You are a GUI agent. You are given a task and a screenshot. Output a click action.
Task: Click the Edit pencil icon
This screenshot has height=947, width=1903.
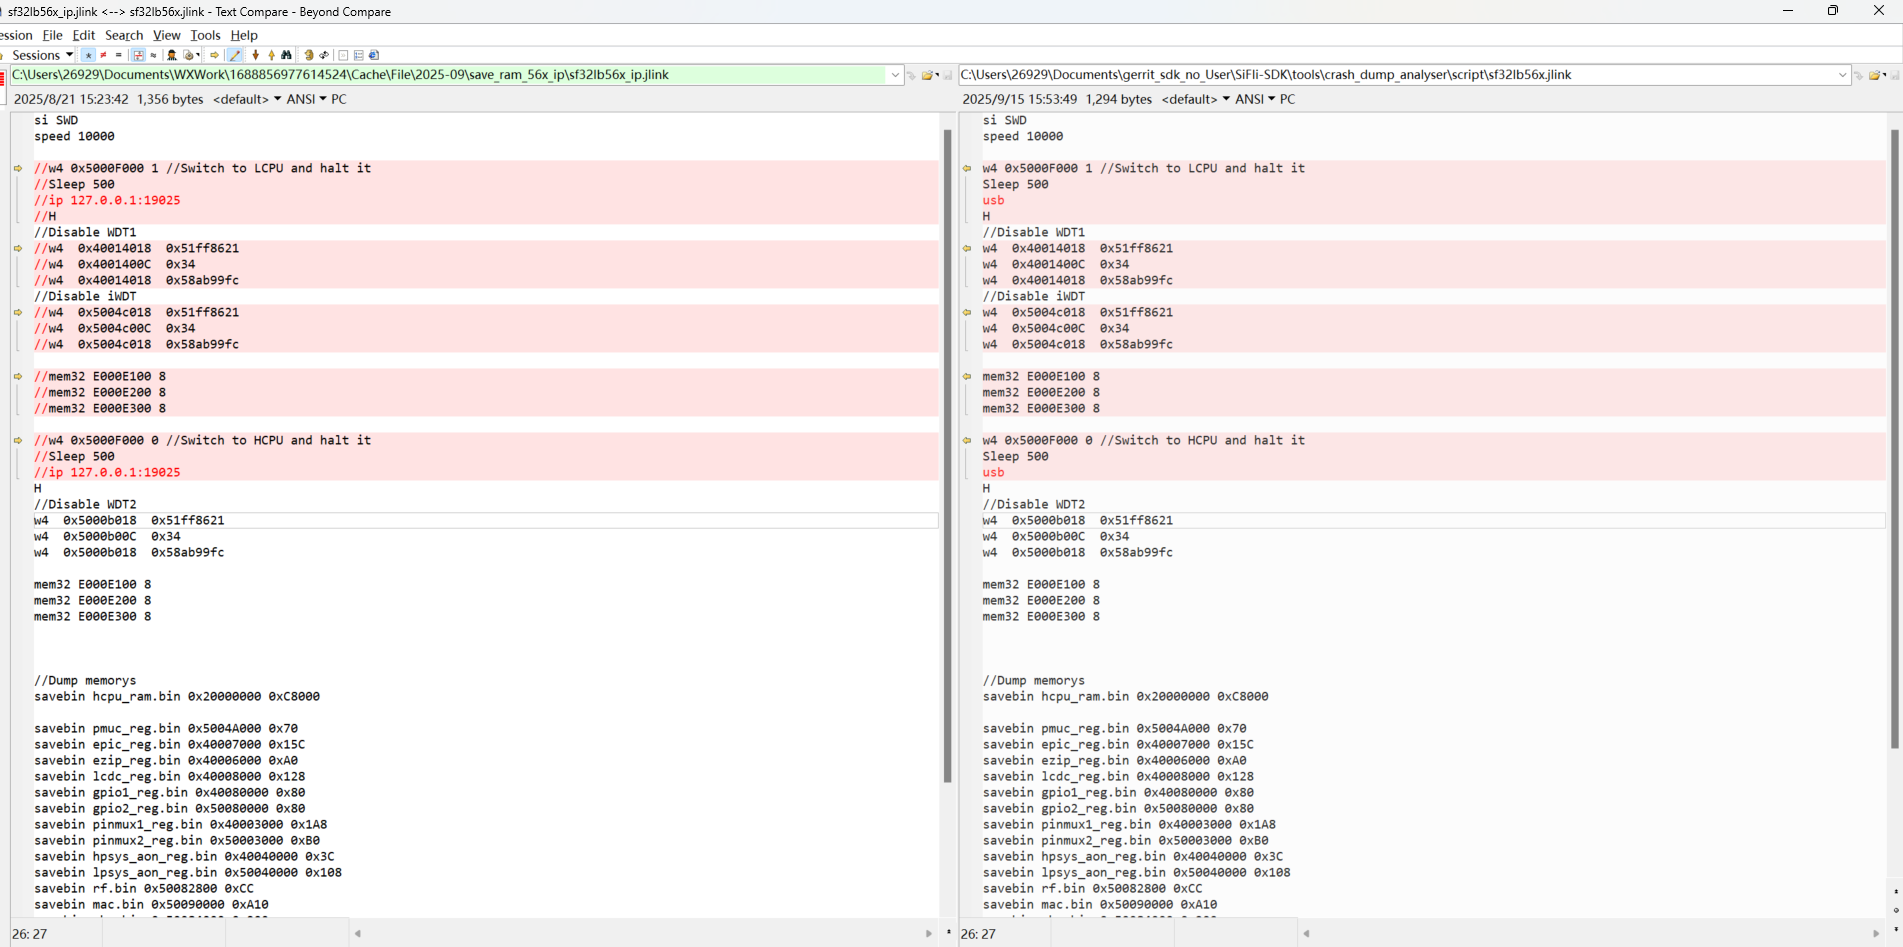[235, 55]
